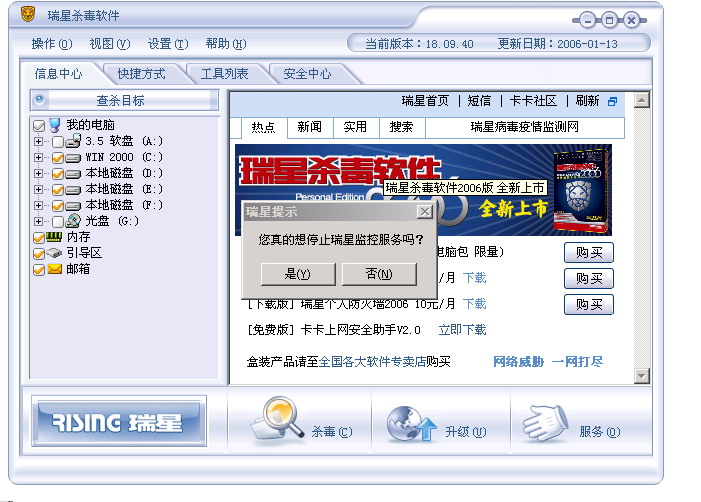Click the memory chip icon beside 内存

(x=54, y=236)
